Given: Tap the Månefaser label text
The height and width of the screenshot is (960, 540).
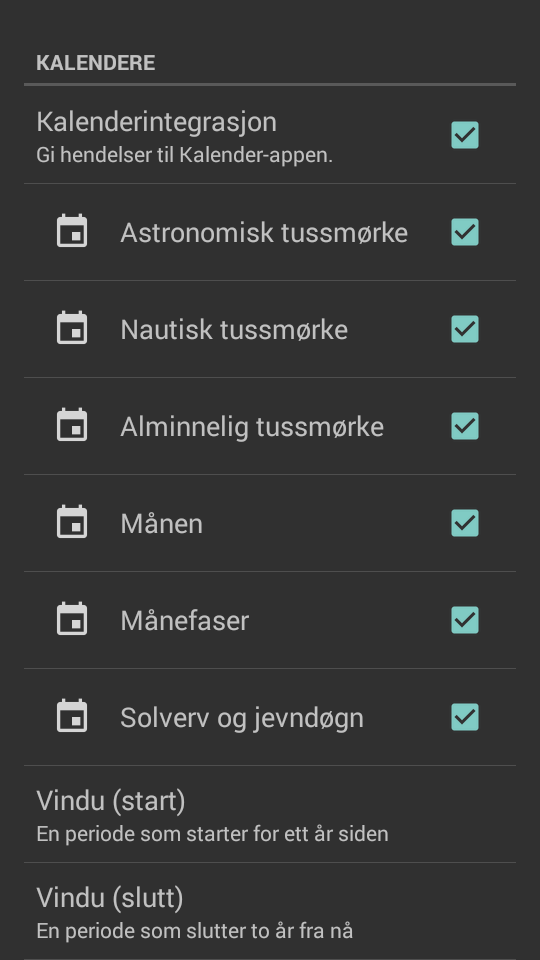Looking at the screenshot, I should click(x=184, y=620).
